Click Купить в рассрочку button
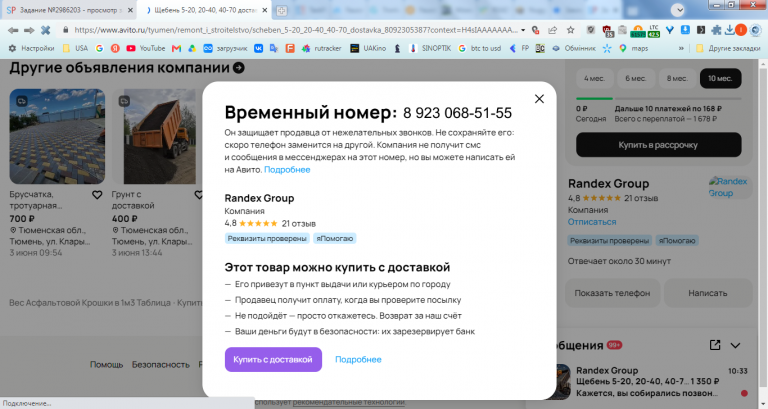The height and width of the screenshot is (409, 768). [x=658, y=145]
